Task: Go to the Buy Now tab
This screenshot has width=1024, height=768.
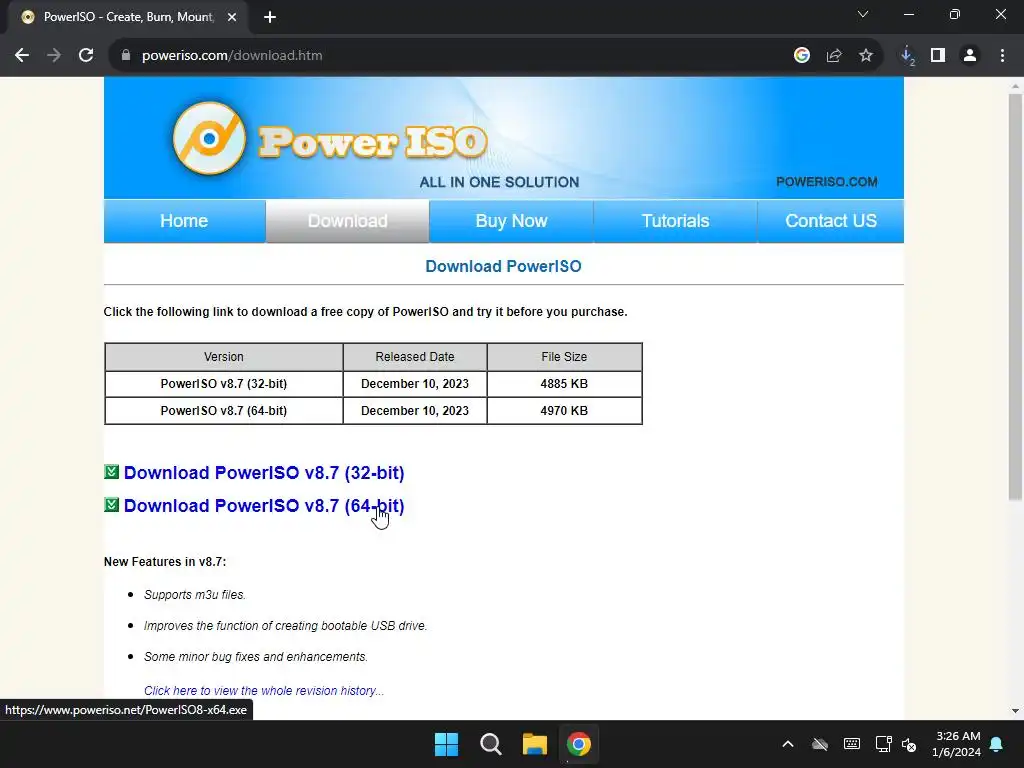Action: click(x=511, y=221)
